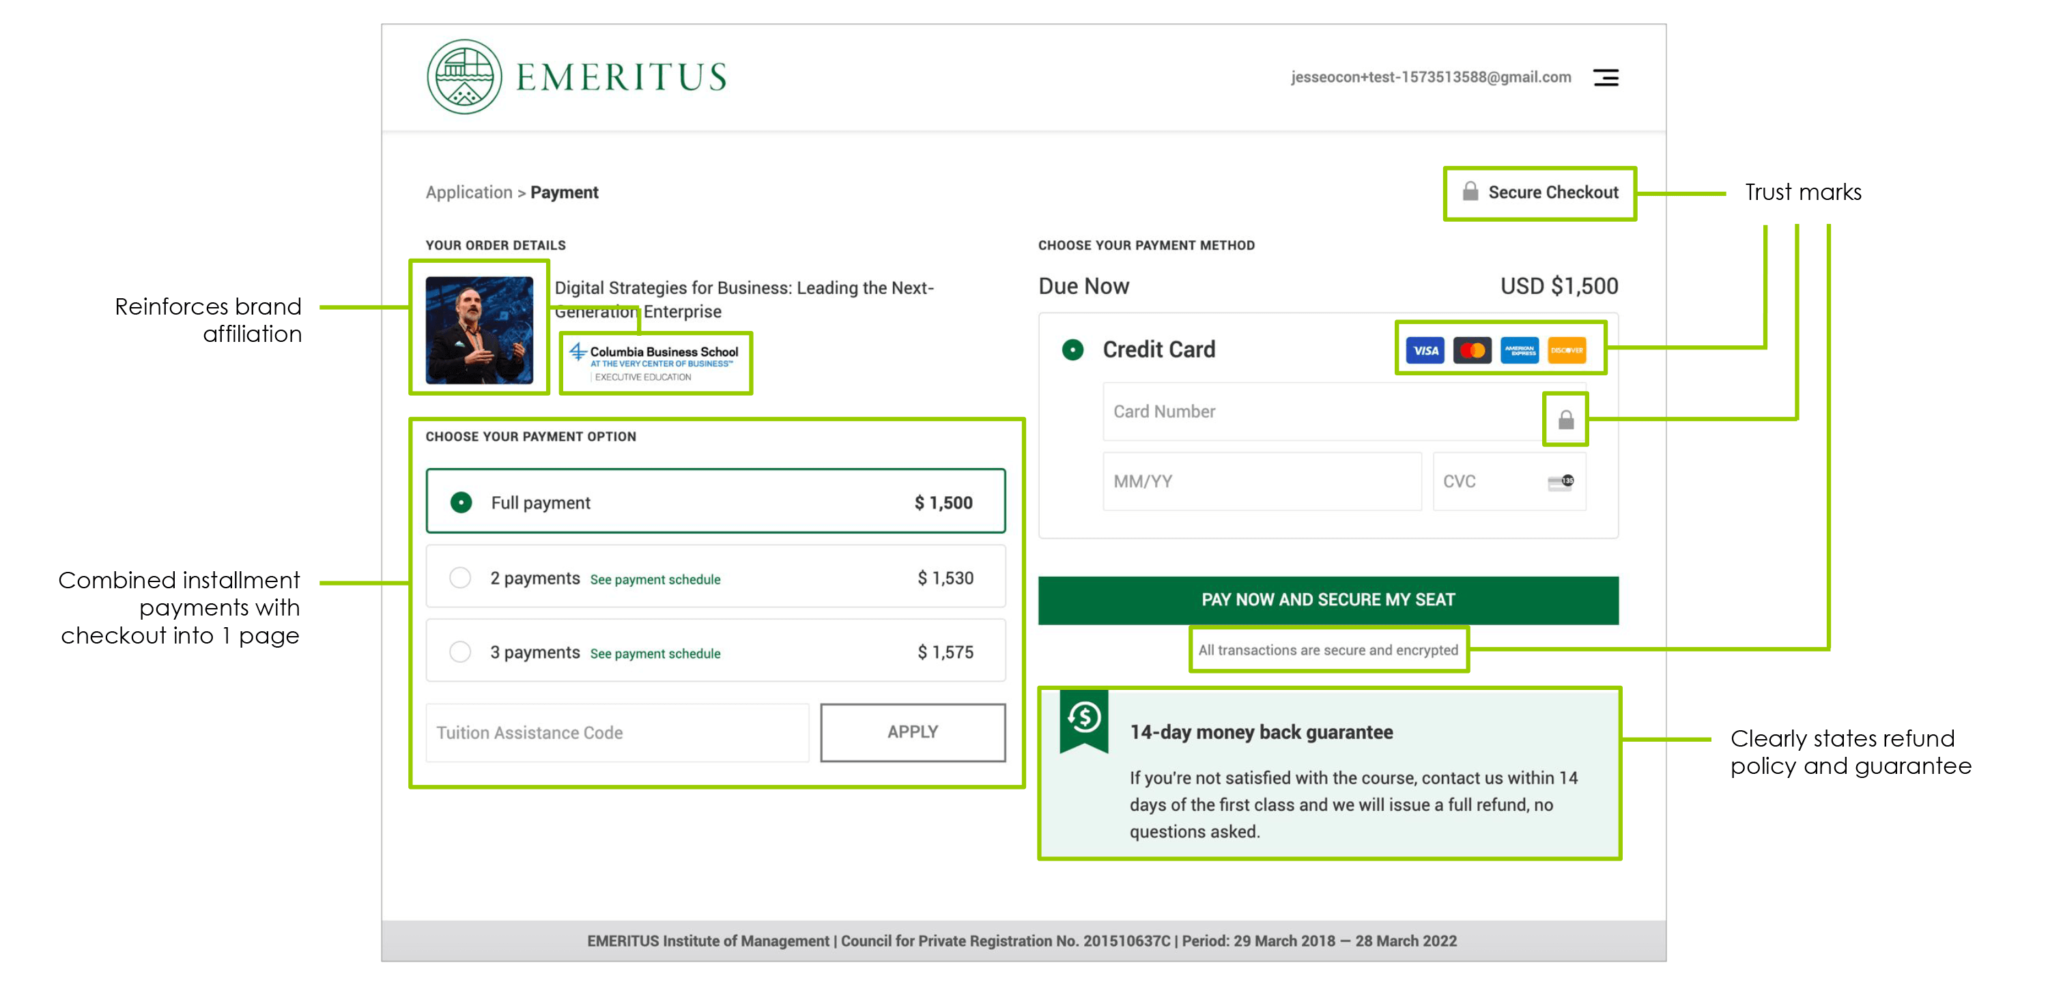Click the American Express card icon
This screenshot has width=2048, height=995.
(1519, 350)
